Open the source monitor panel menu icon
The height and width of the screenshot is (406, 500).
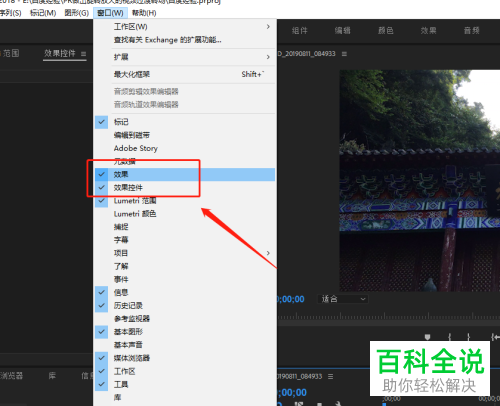tap(344, 54)
